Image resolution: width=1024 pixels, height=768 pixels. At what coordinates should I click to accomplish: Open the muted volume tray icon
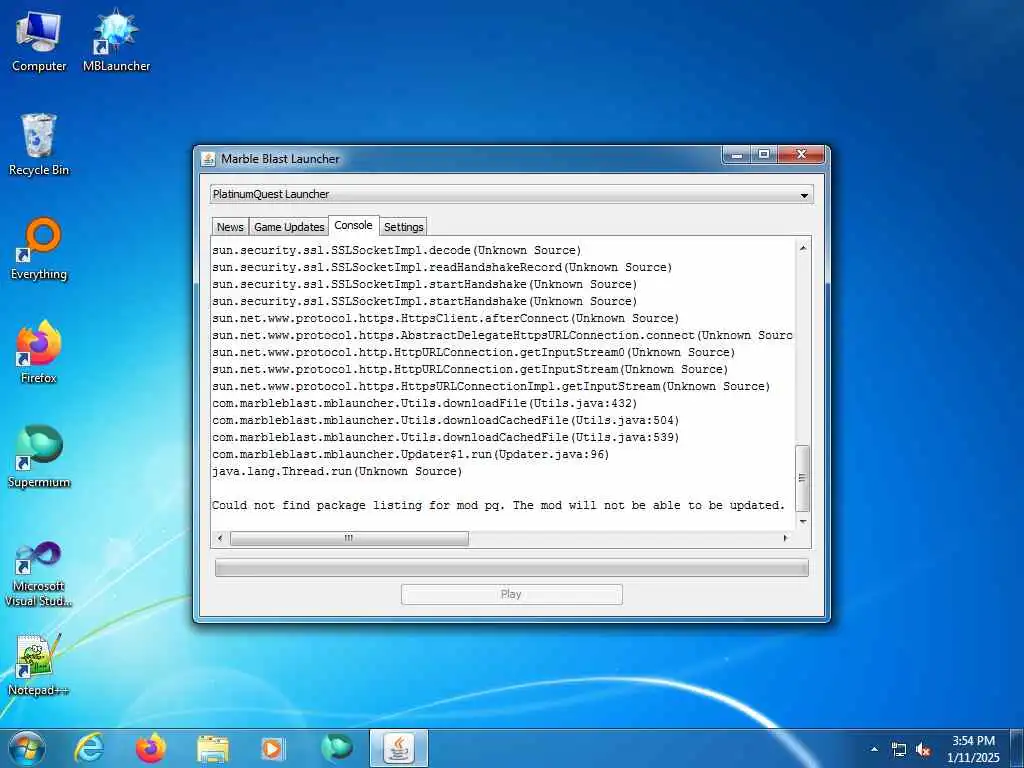tap(923, 749)
